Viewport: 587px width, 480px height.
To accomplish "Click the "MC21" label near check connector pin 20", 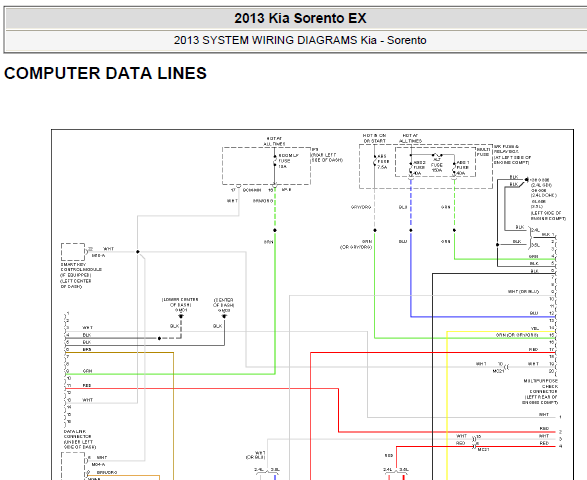I will (498, 371).
